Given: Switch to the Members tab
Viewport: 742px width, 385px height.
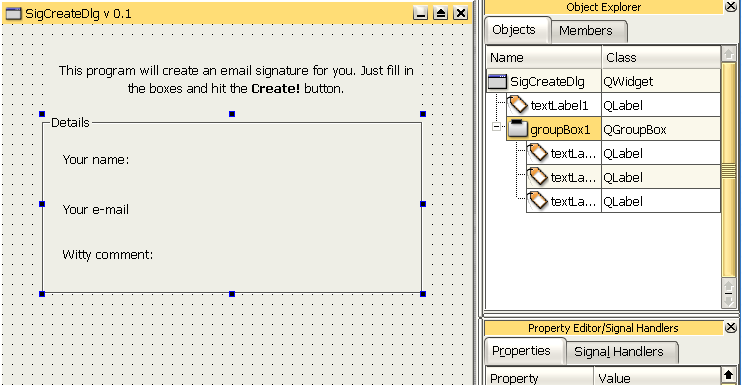Looking at the screenshot, I should pos(585,31).
